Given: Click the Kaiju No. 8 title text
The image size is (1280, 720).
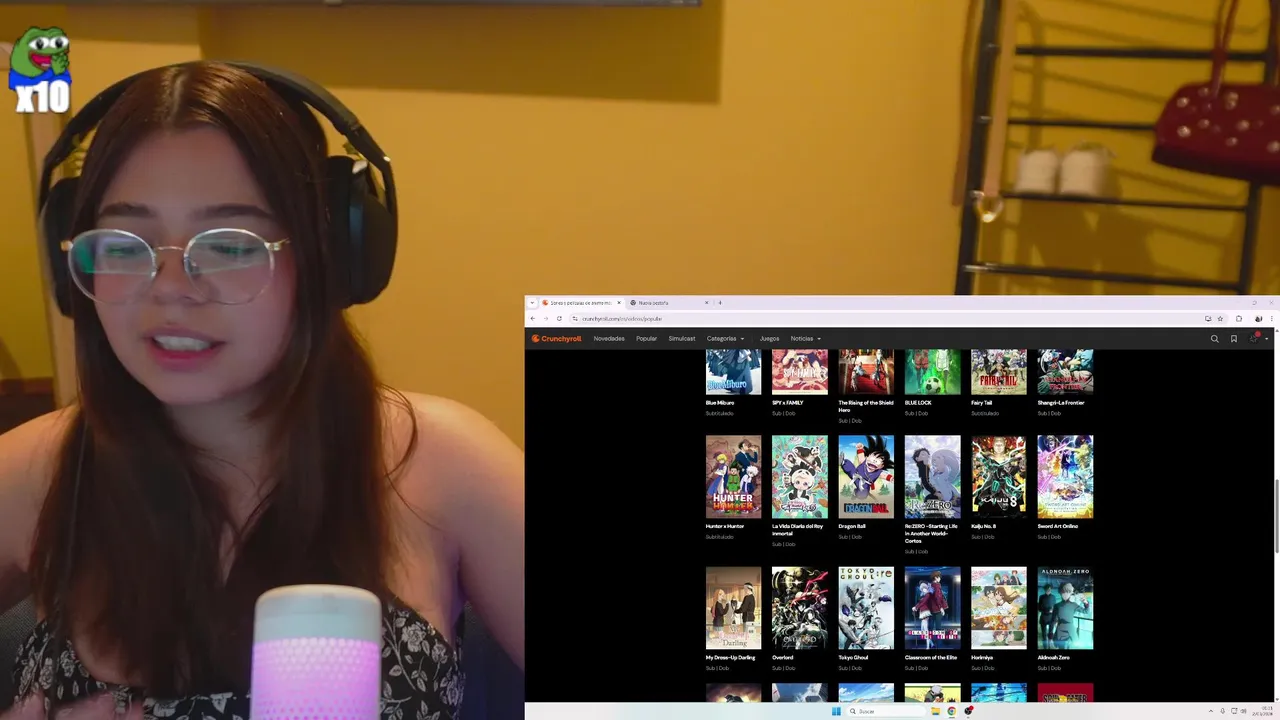Looking at the screenshot, I should click(984, 526).
